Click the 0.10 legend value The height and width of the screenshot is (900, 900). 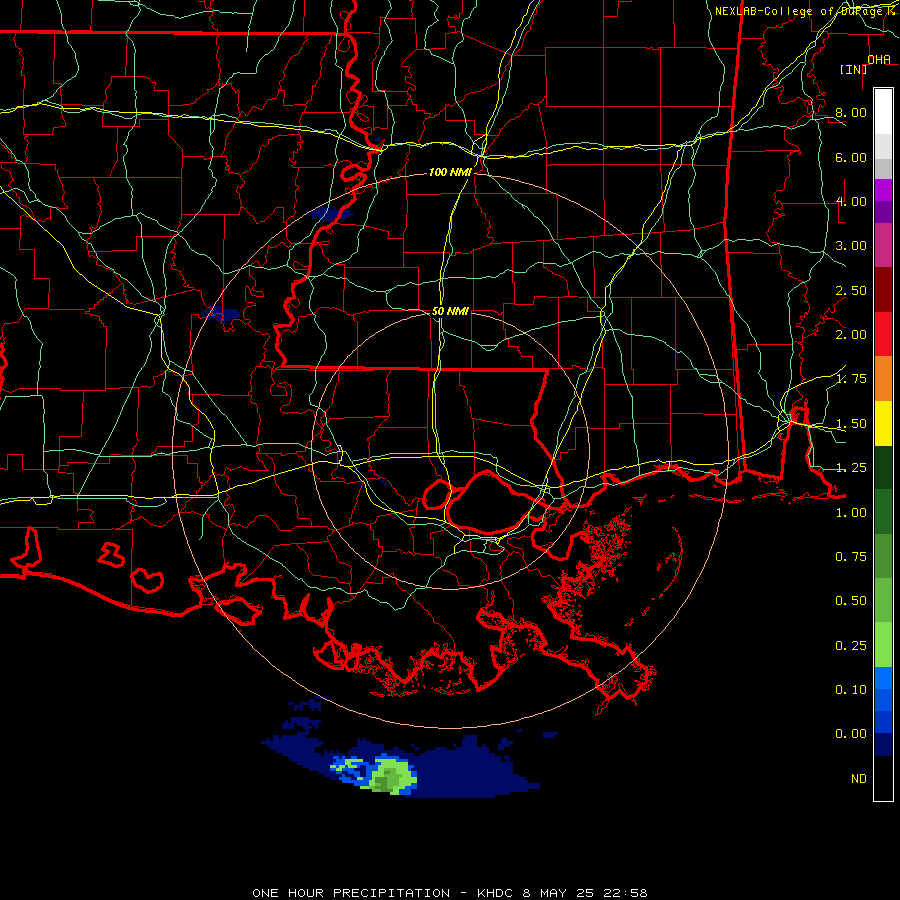(x=851, y=690)
